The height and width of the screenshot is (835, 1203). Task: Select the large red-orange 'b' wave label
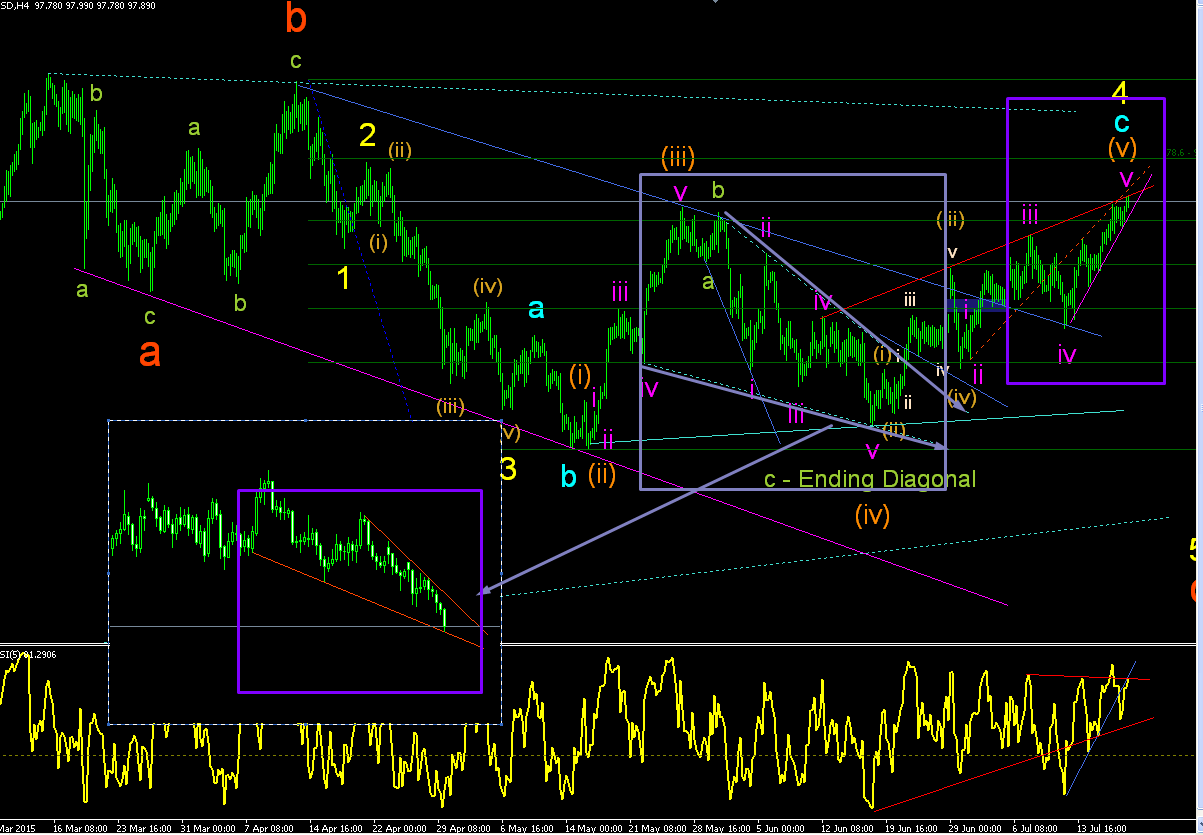(296, 18)
